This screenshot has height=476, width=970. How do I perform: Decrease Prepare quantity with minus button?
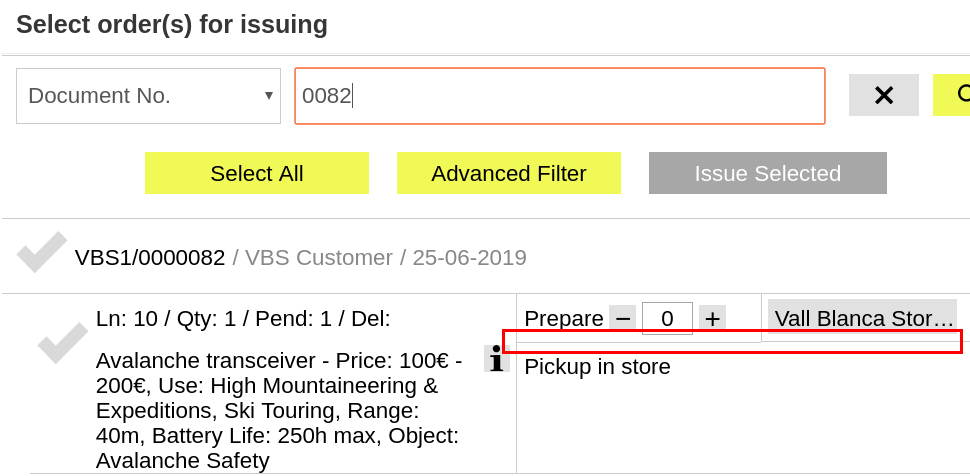[x=623, y=319]
